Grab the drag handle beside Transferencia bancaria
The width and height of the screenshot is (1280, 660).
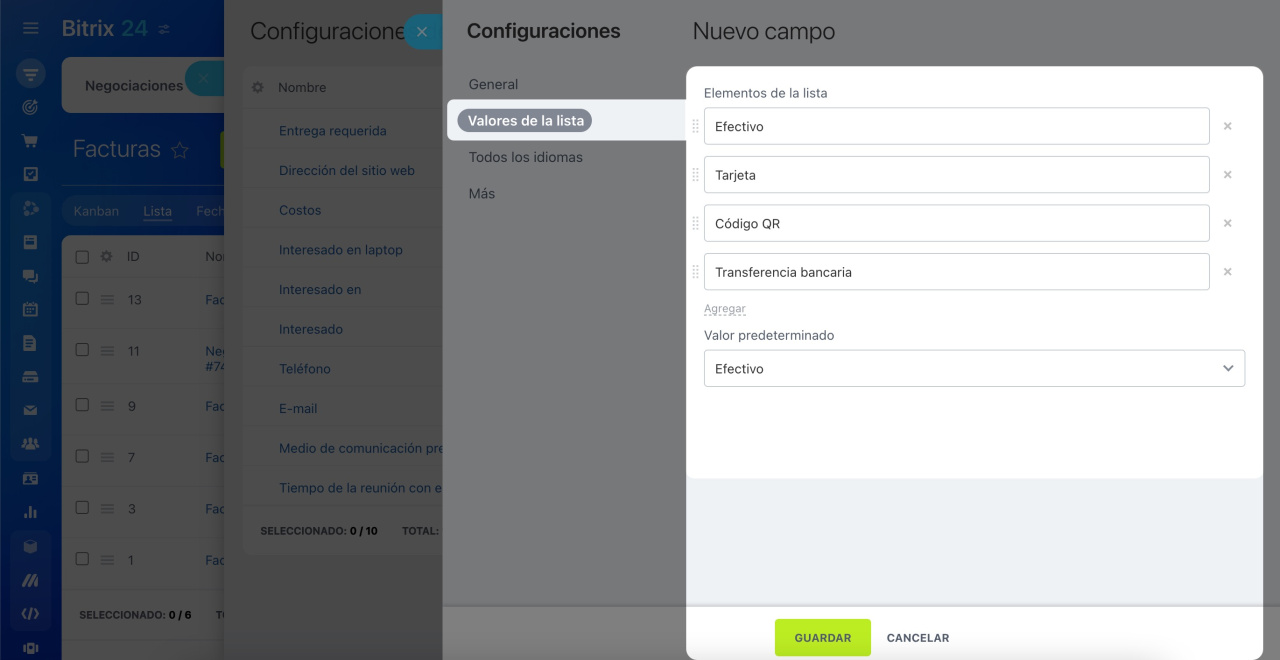(x=696, y=272)
